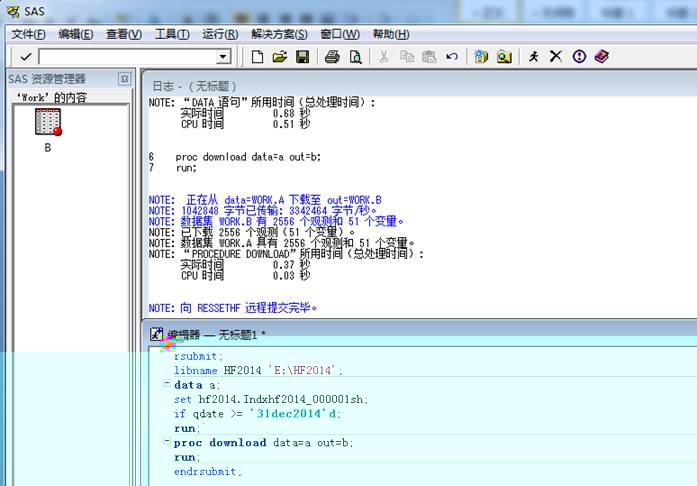Open a file with the folder icon
This screenshot has height=486, width=697.
coord(280,57)
